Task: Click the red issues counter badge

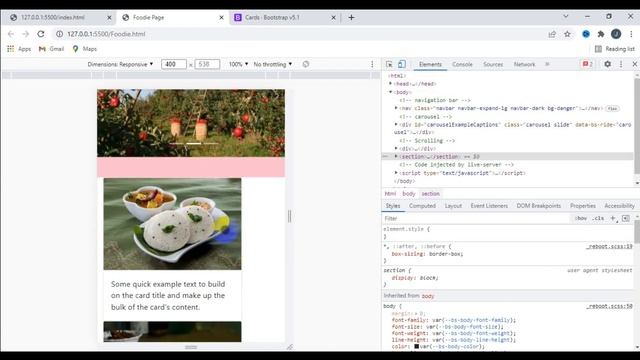Action: coord(587,64)
